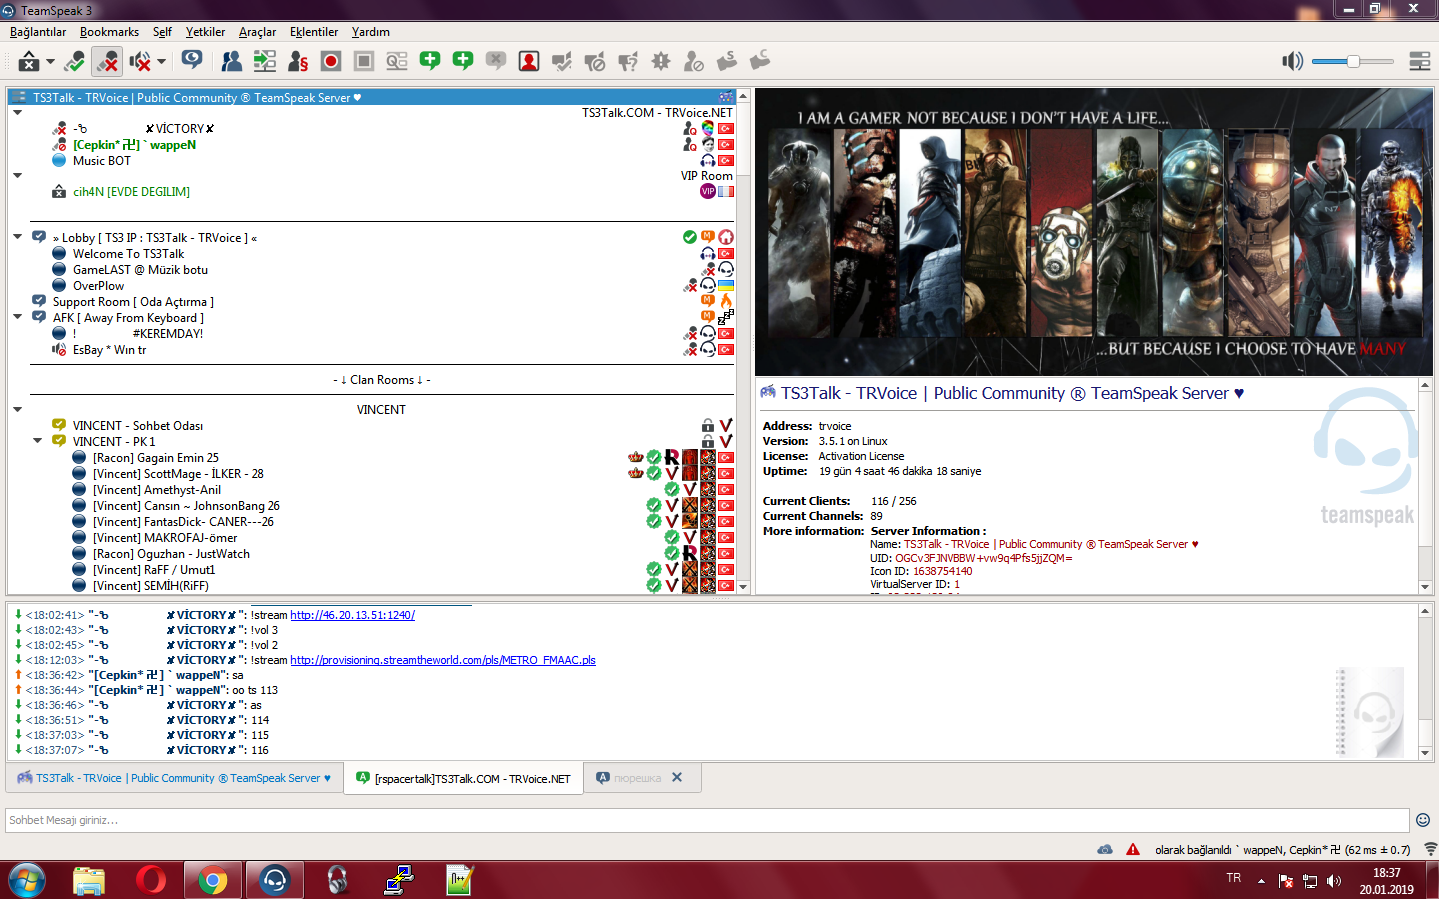Focus the Sohbet Mesajı chat input field
Viewport: 1439px width, 899px height.
pyautogui.click(x=707, y=820)
